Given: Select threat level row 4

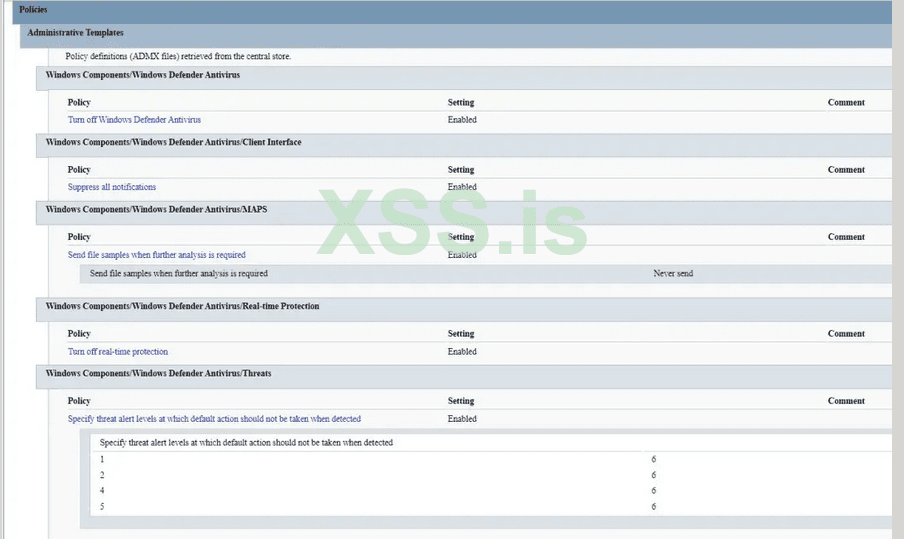Looking at the screenshot, I should pyautogui.click(x=492, y=491).
